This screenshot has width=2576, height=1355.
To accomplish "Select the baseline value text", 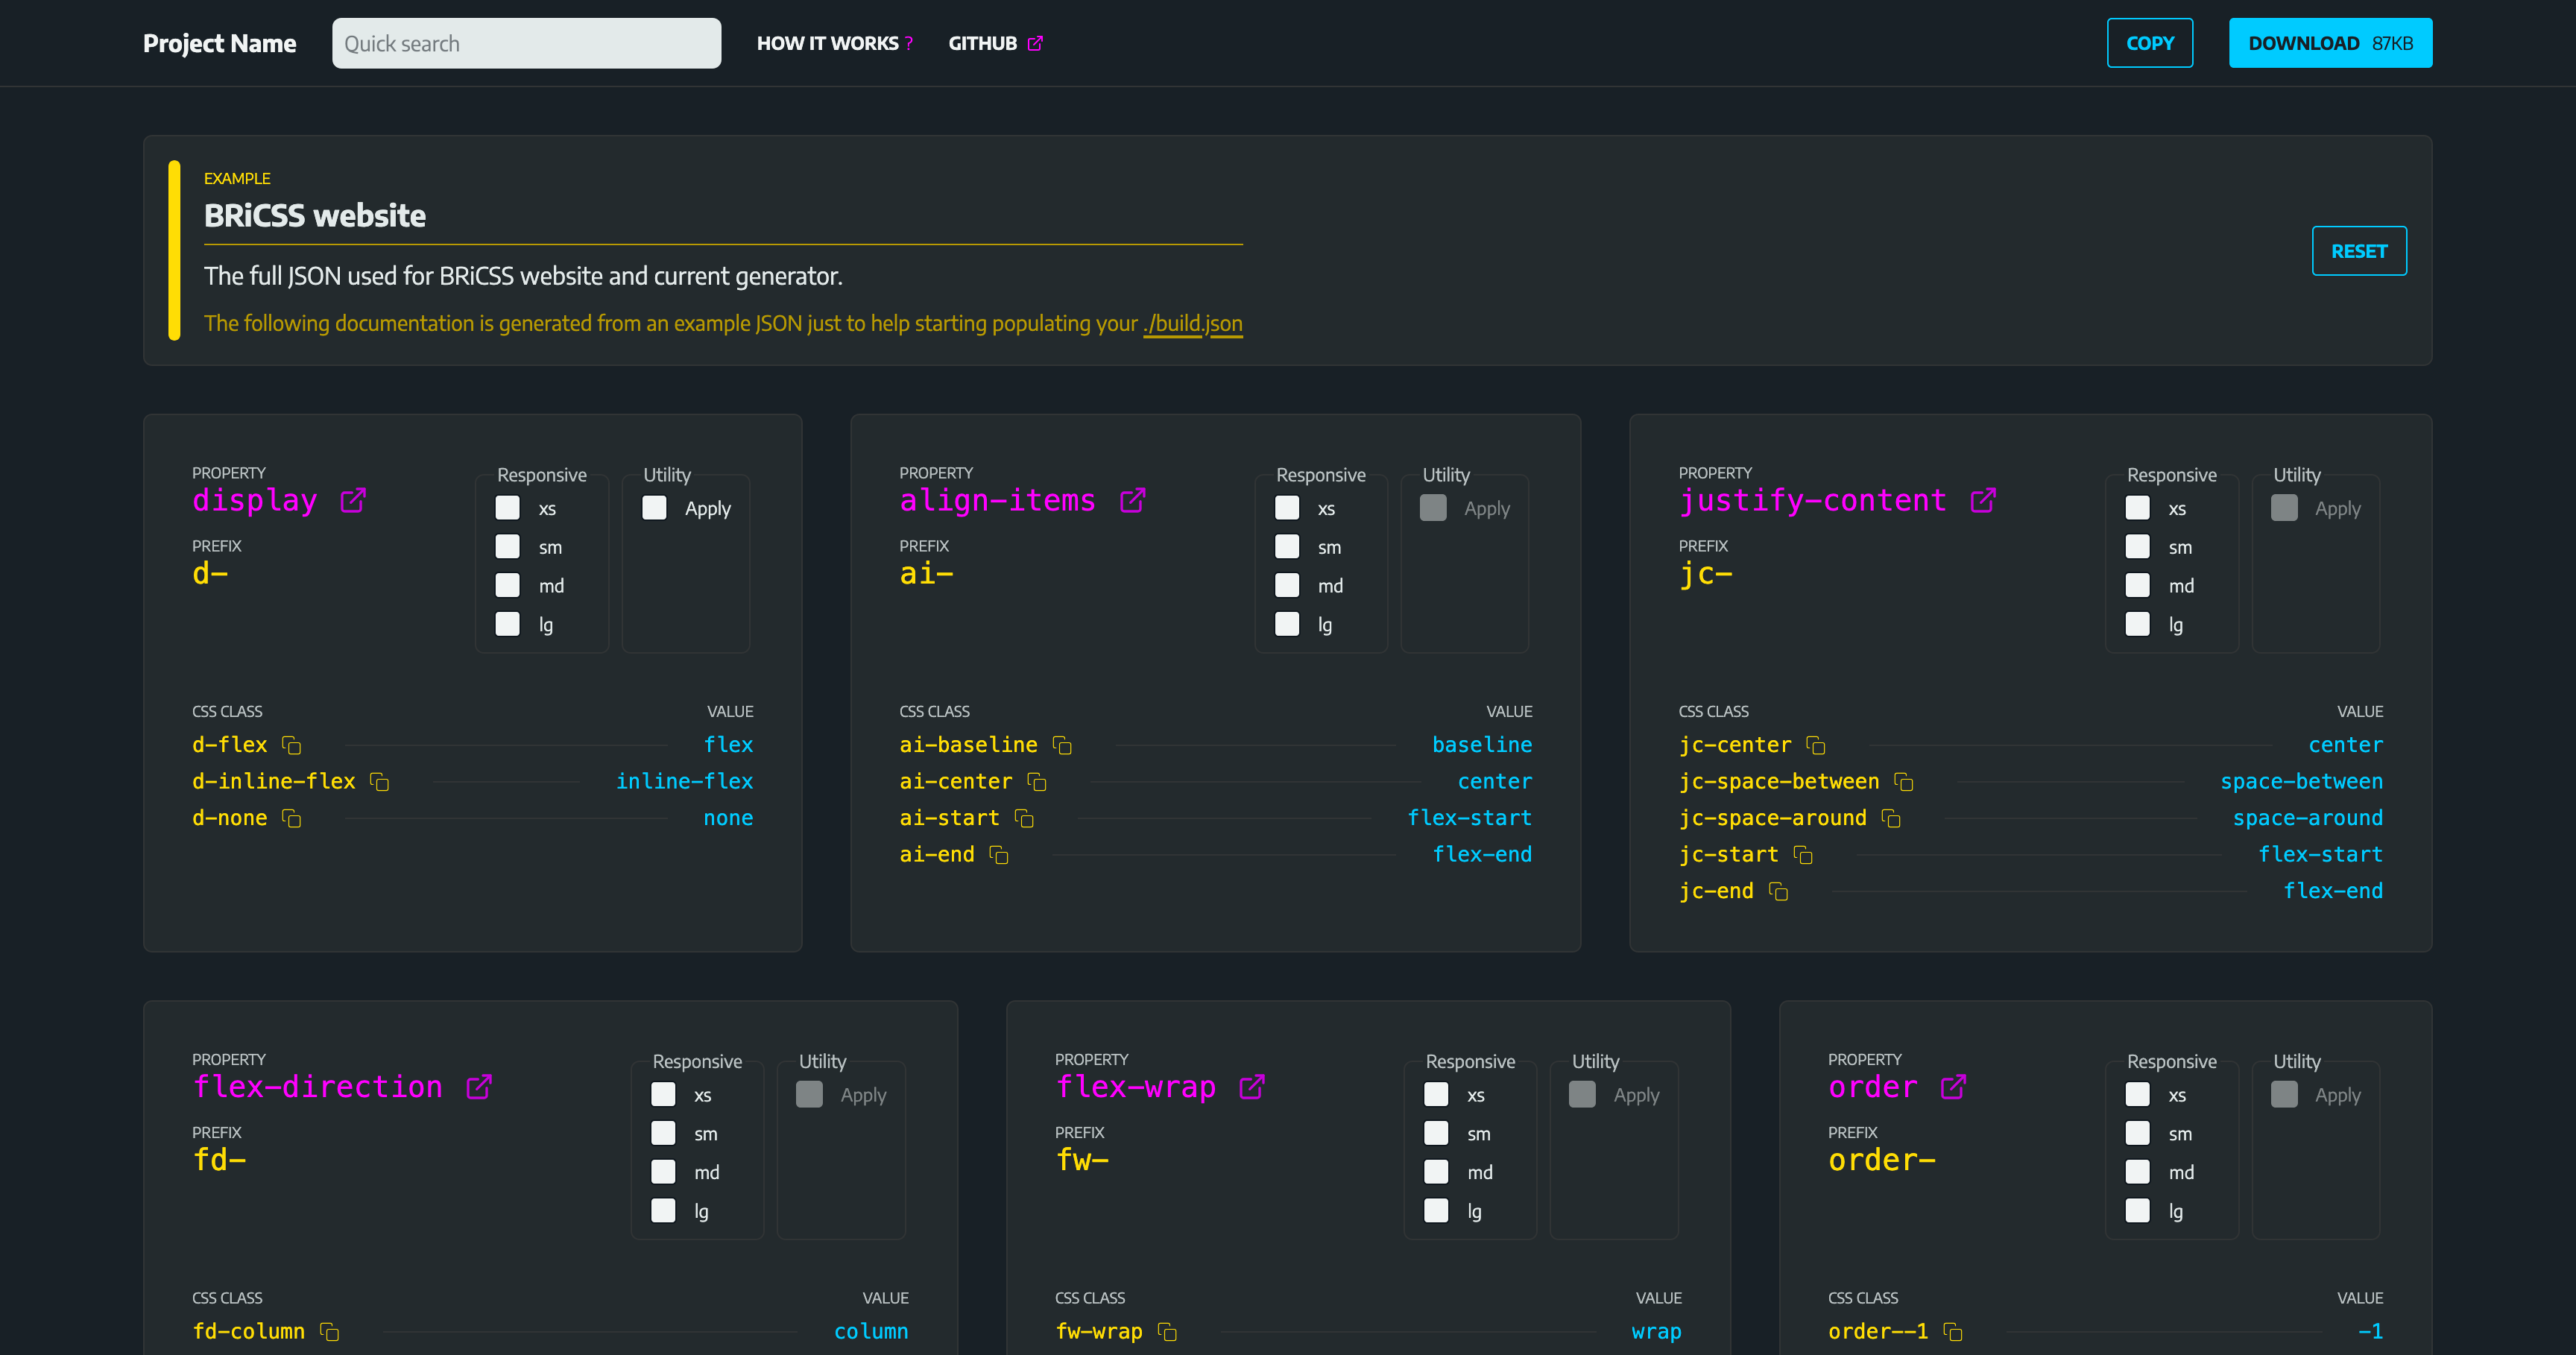I will 1482,745.
